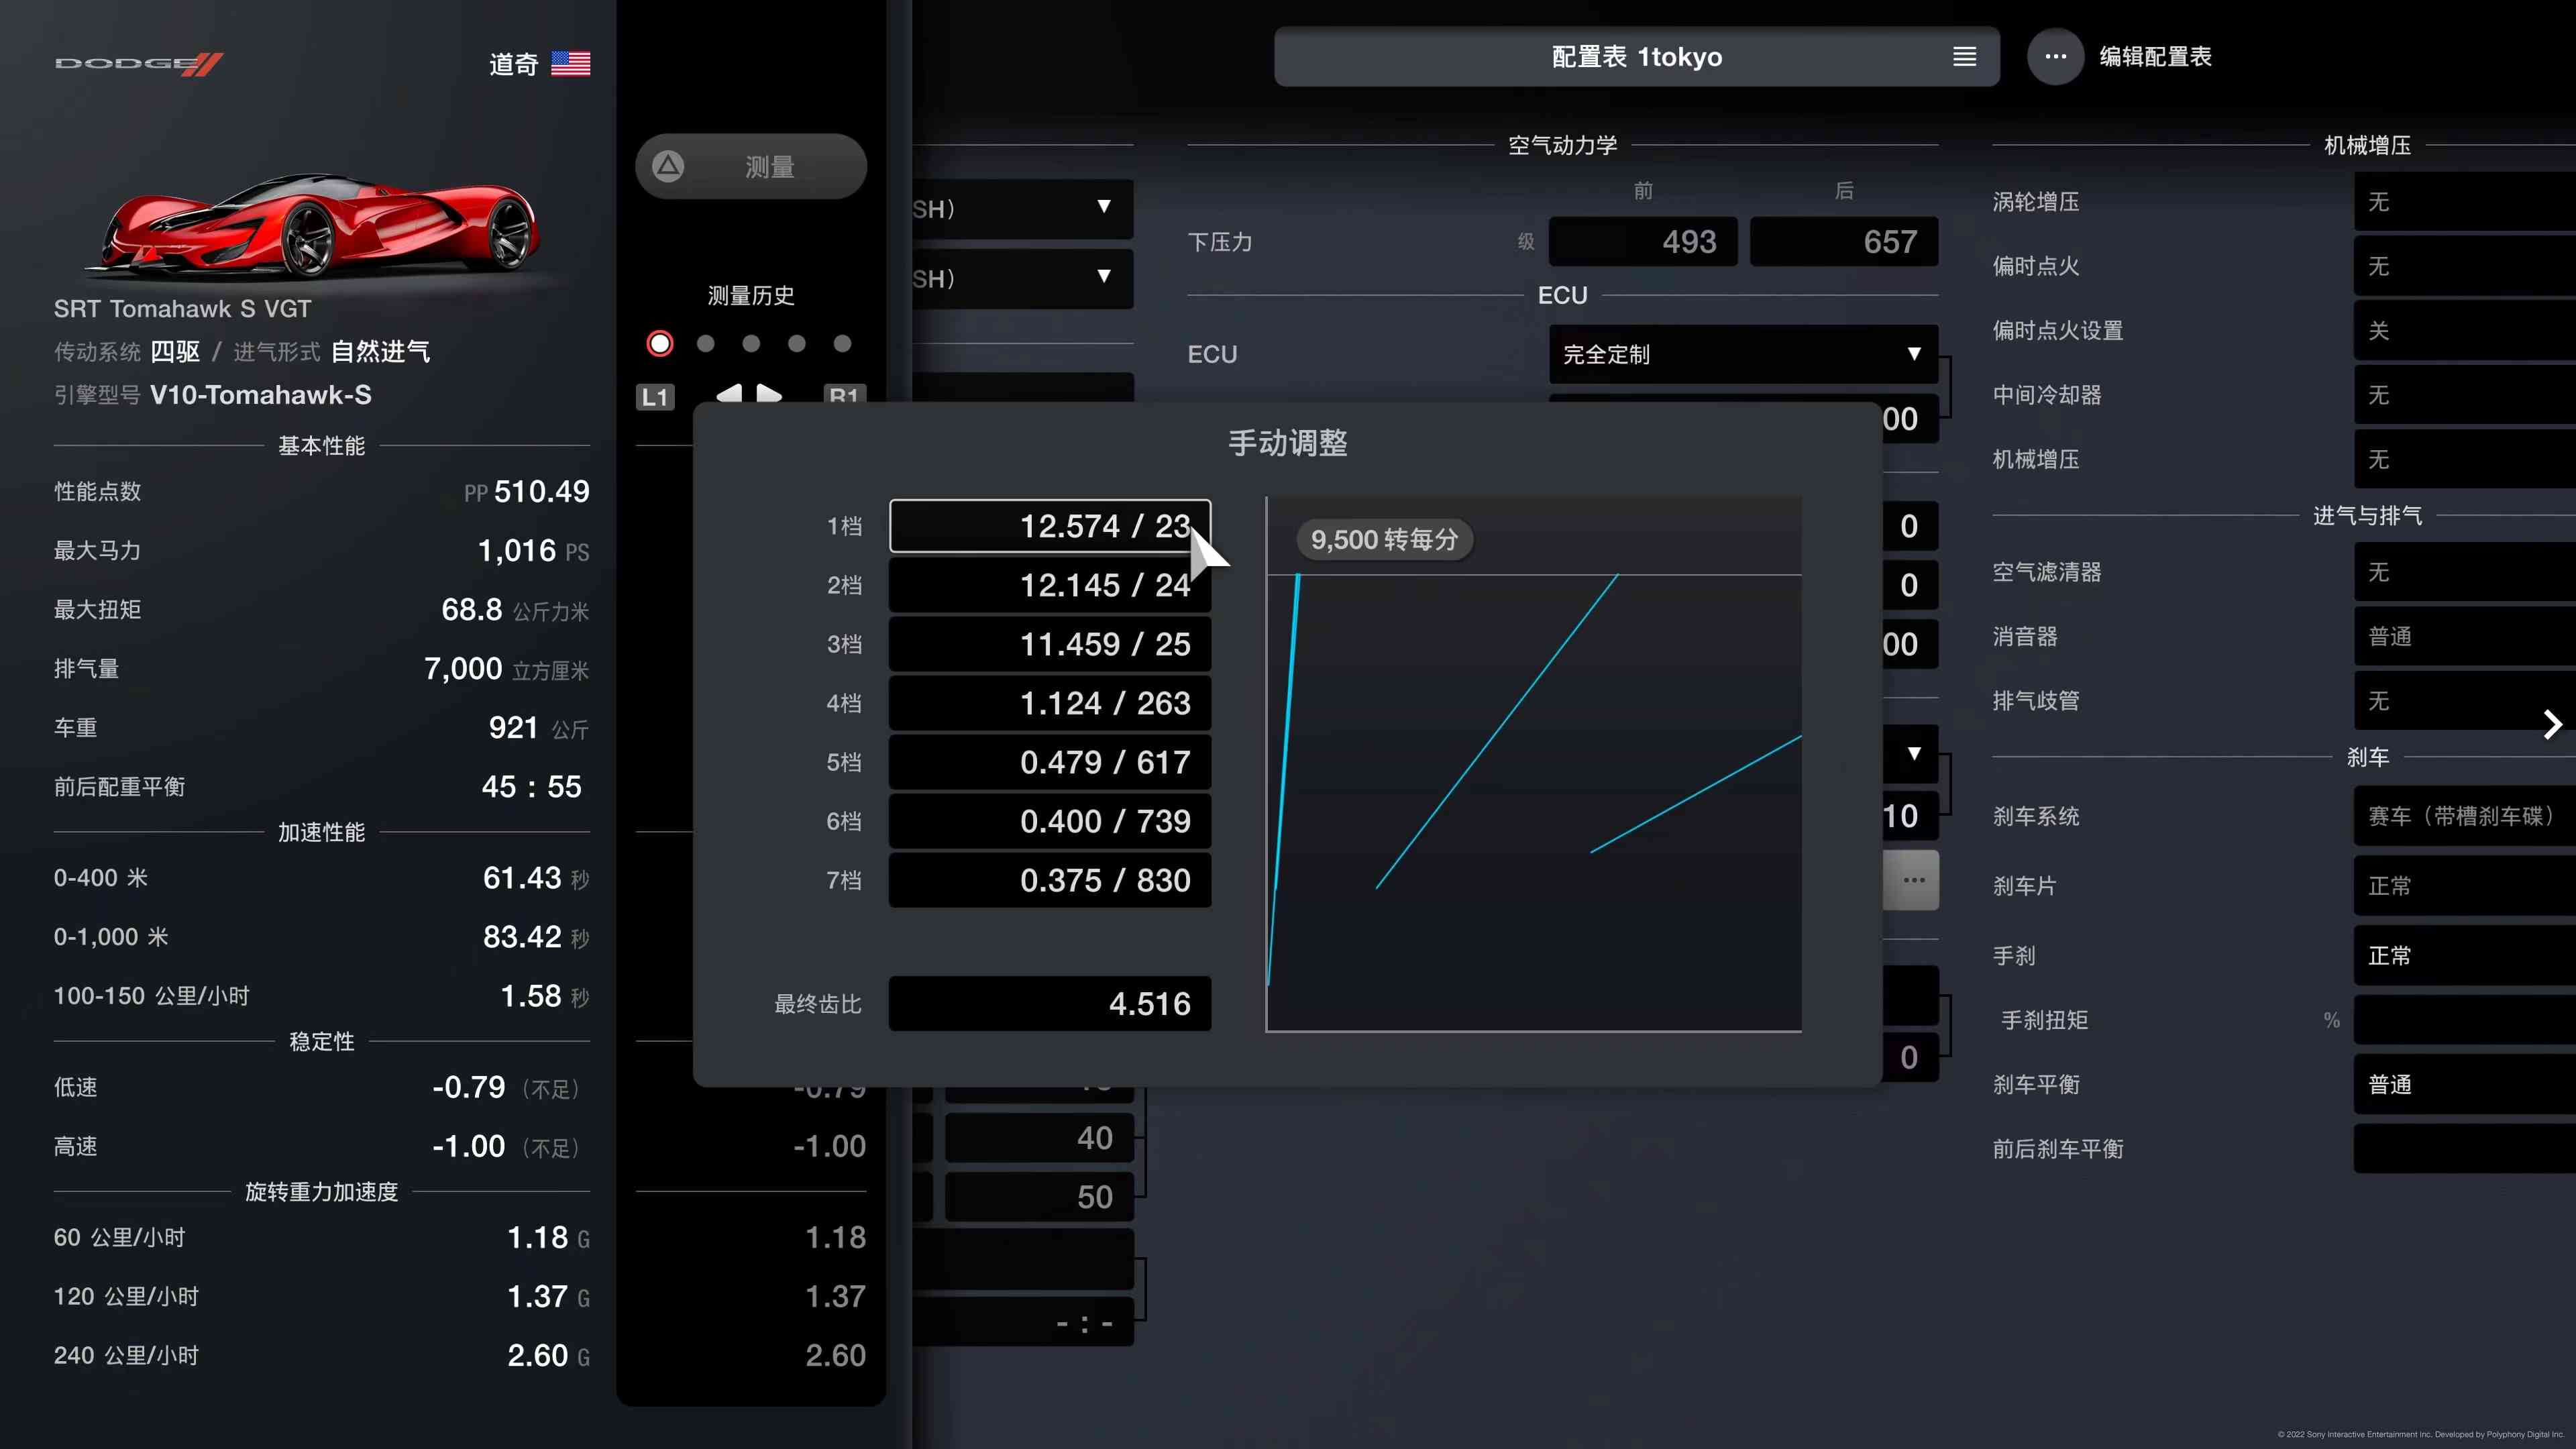The image size is (2576, 1449).
Task: Open the second tire dropdown ending in SH)
Action: (1023, 278)
